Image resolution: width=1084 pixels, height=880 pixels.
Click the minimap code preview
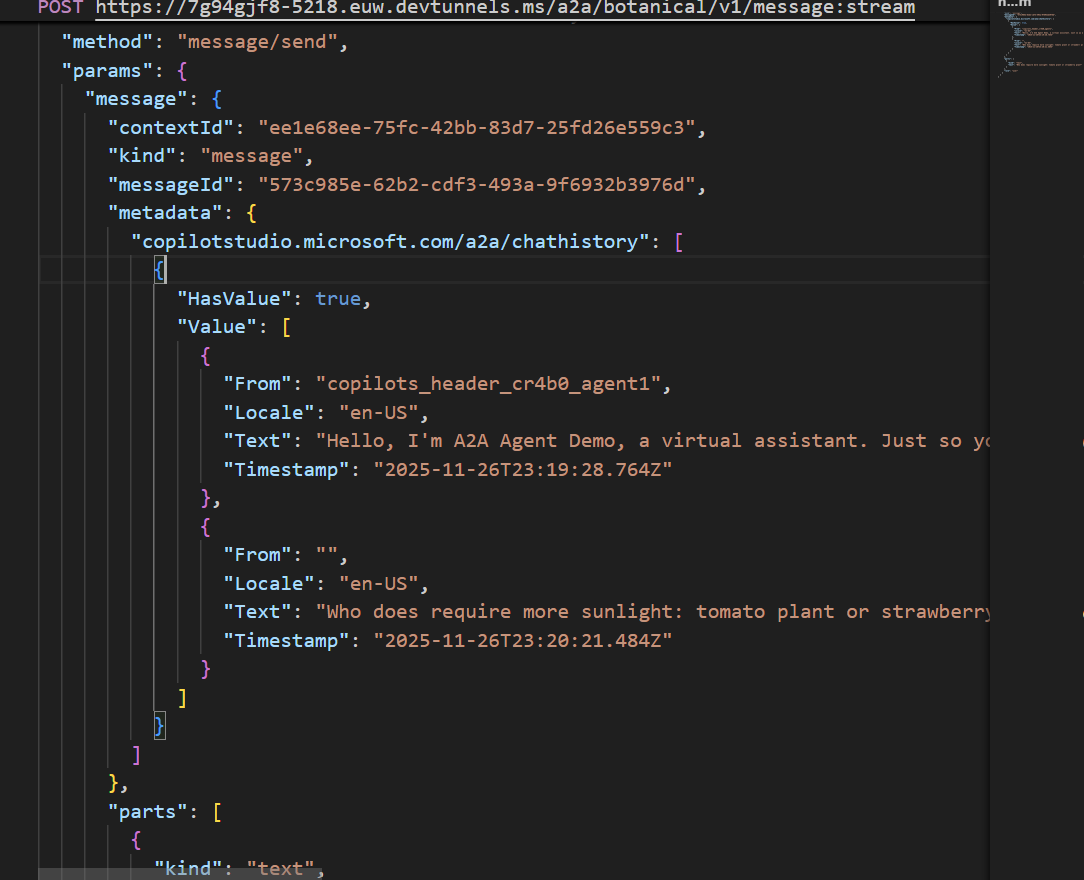[1040, 45]
